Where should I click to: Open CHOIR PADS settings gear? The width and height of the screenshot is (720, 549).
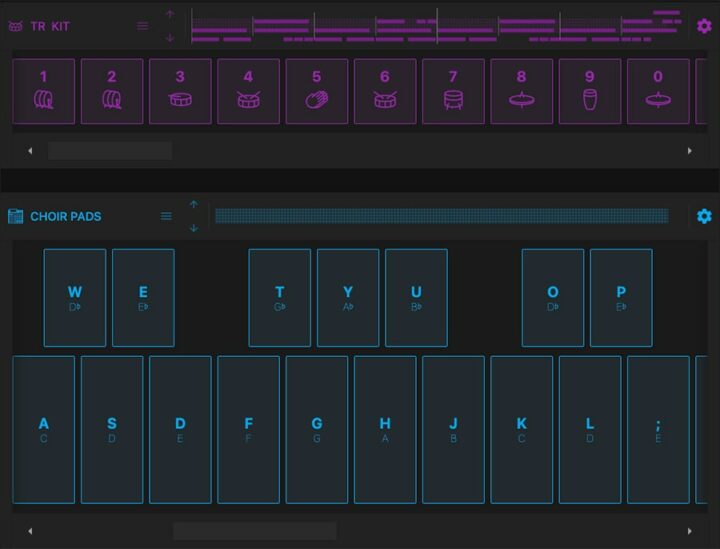pyautogui.click(x=704, y=216)
